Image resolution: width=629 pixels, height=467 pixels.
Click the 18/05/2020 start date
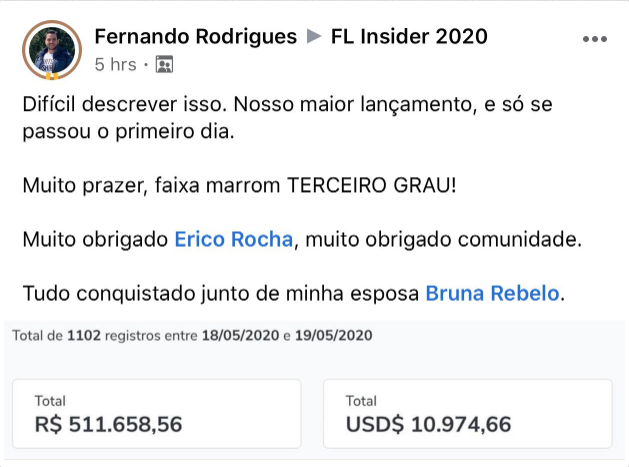click(240, 335)
